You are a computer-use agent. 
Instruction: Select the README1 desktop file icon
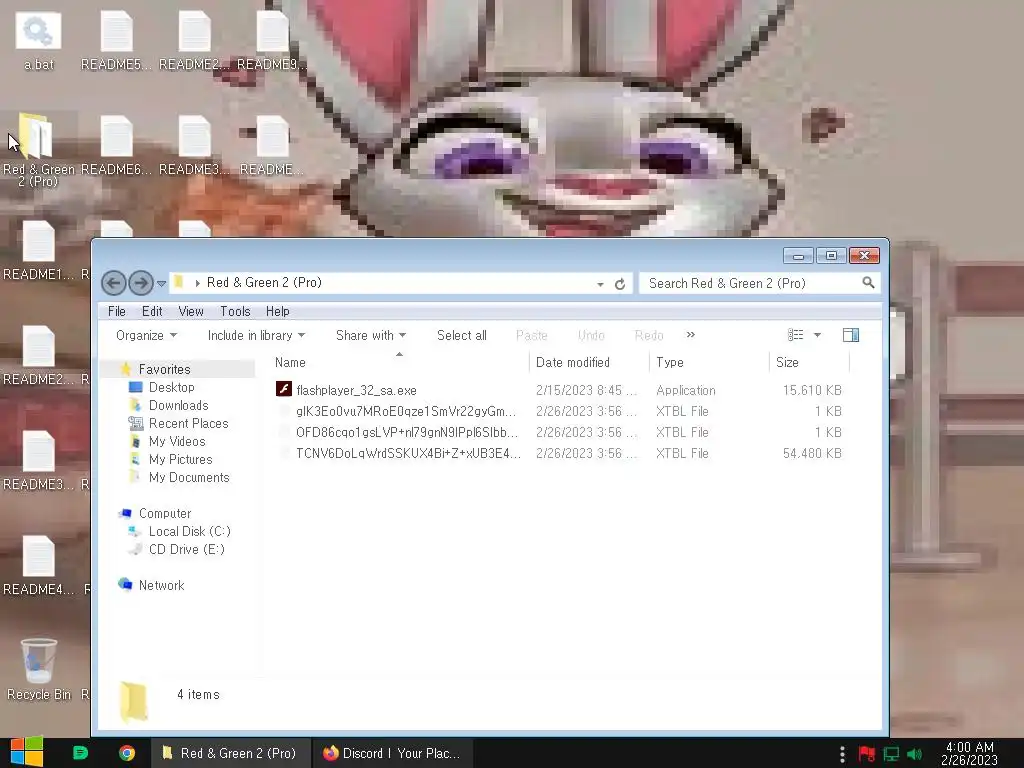click(x=39, y=251)
